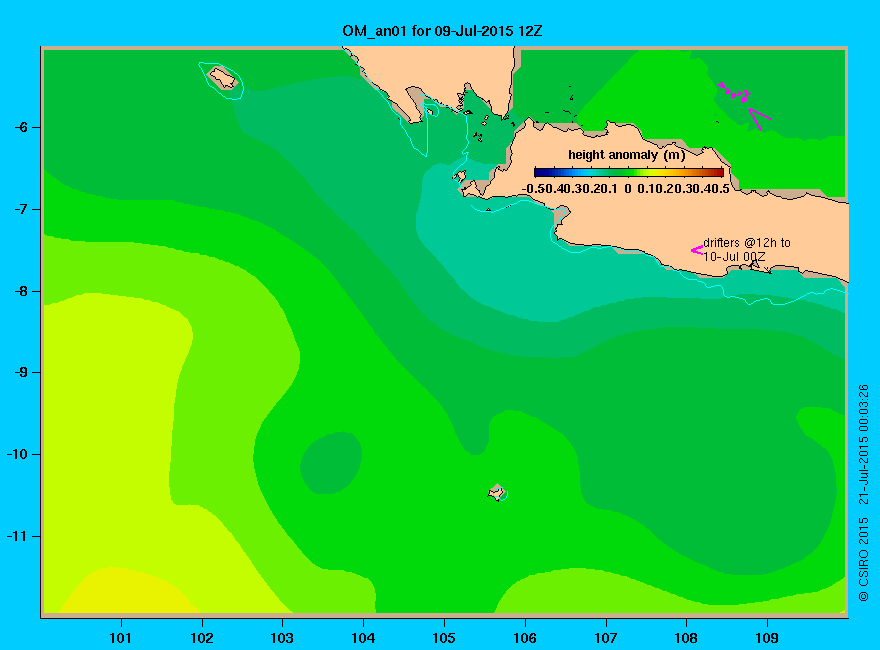
Task: Click the dark green circular eddy near 104E 10S
Action: coord(331,463)
